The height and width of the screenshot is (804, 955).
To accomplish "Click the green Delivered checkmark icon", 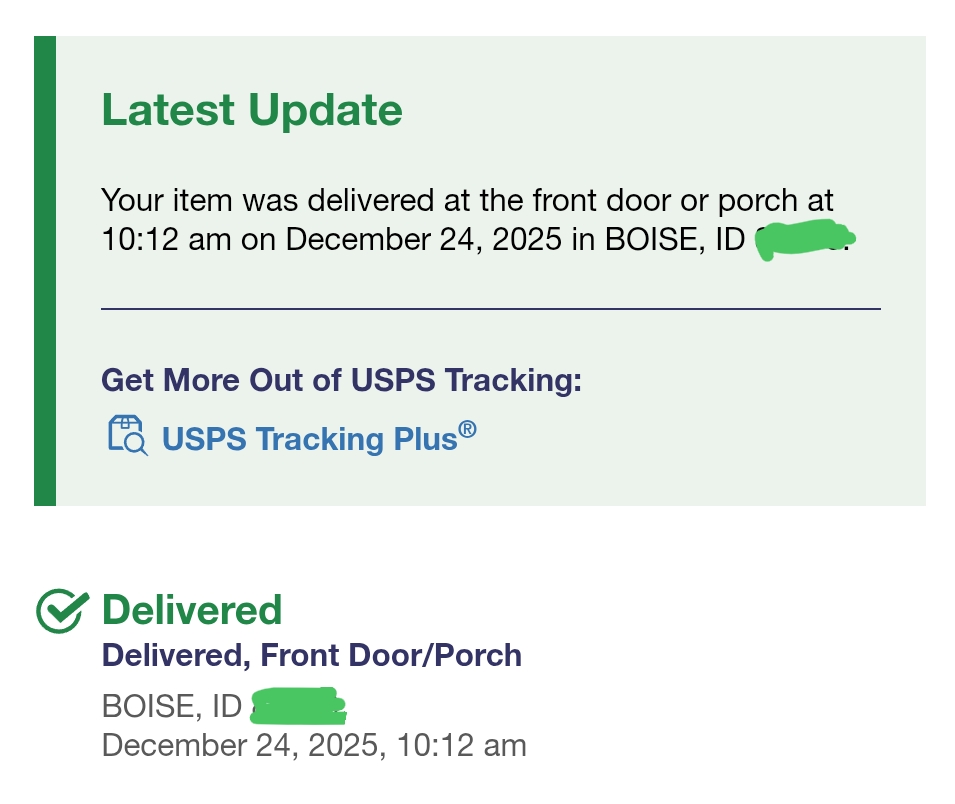I will tap(63, 610).
